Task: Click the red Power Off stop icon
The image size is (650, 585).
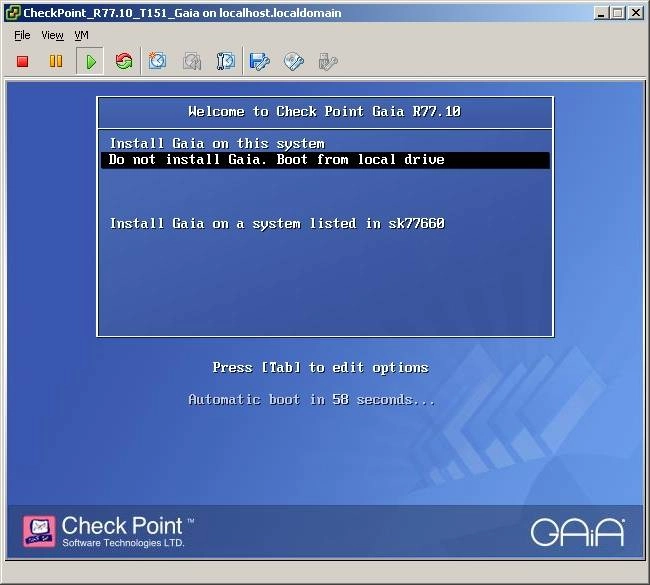Action: (22, 62)
